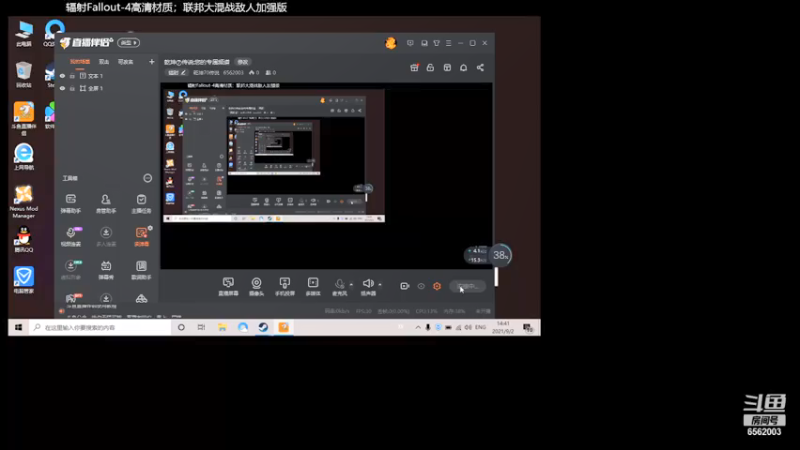
Task: Edit the category pill with pencil icon
Action: [177, 72]
